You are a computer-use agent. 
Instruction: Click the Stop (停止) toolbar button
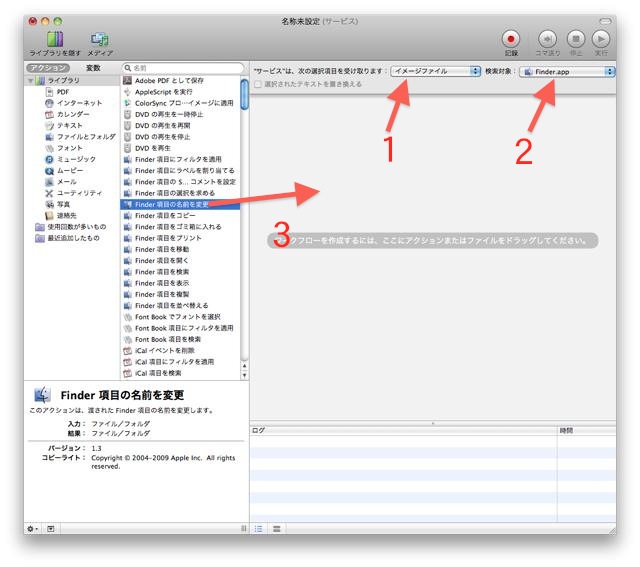coord(575,39)
